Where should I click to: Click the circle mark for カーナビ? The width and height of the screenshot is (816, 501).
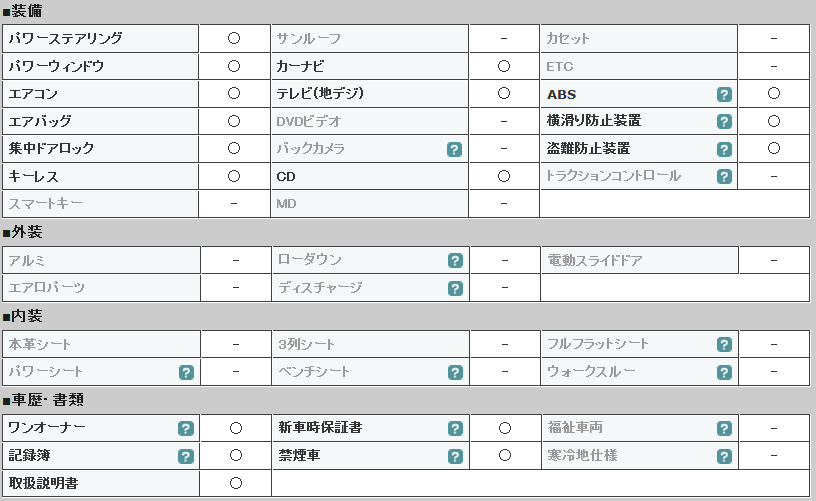[x=504, y=66]
